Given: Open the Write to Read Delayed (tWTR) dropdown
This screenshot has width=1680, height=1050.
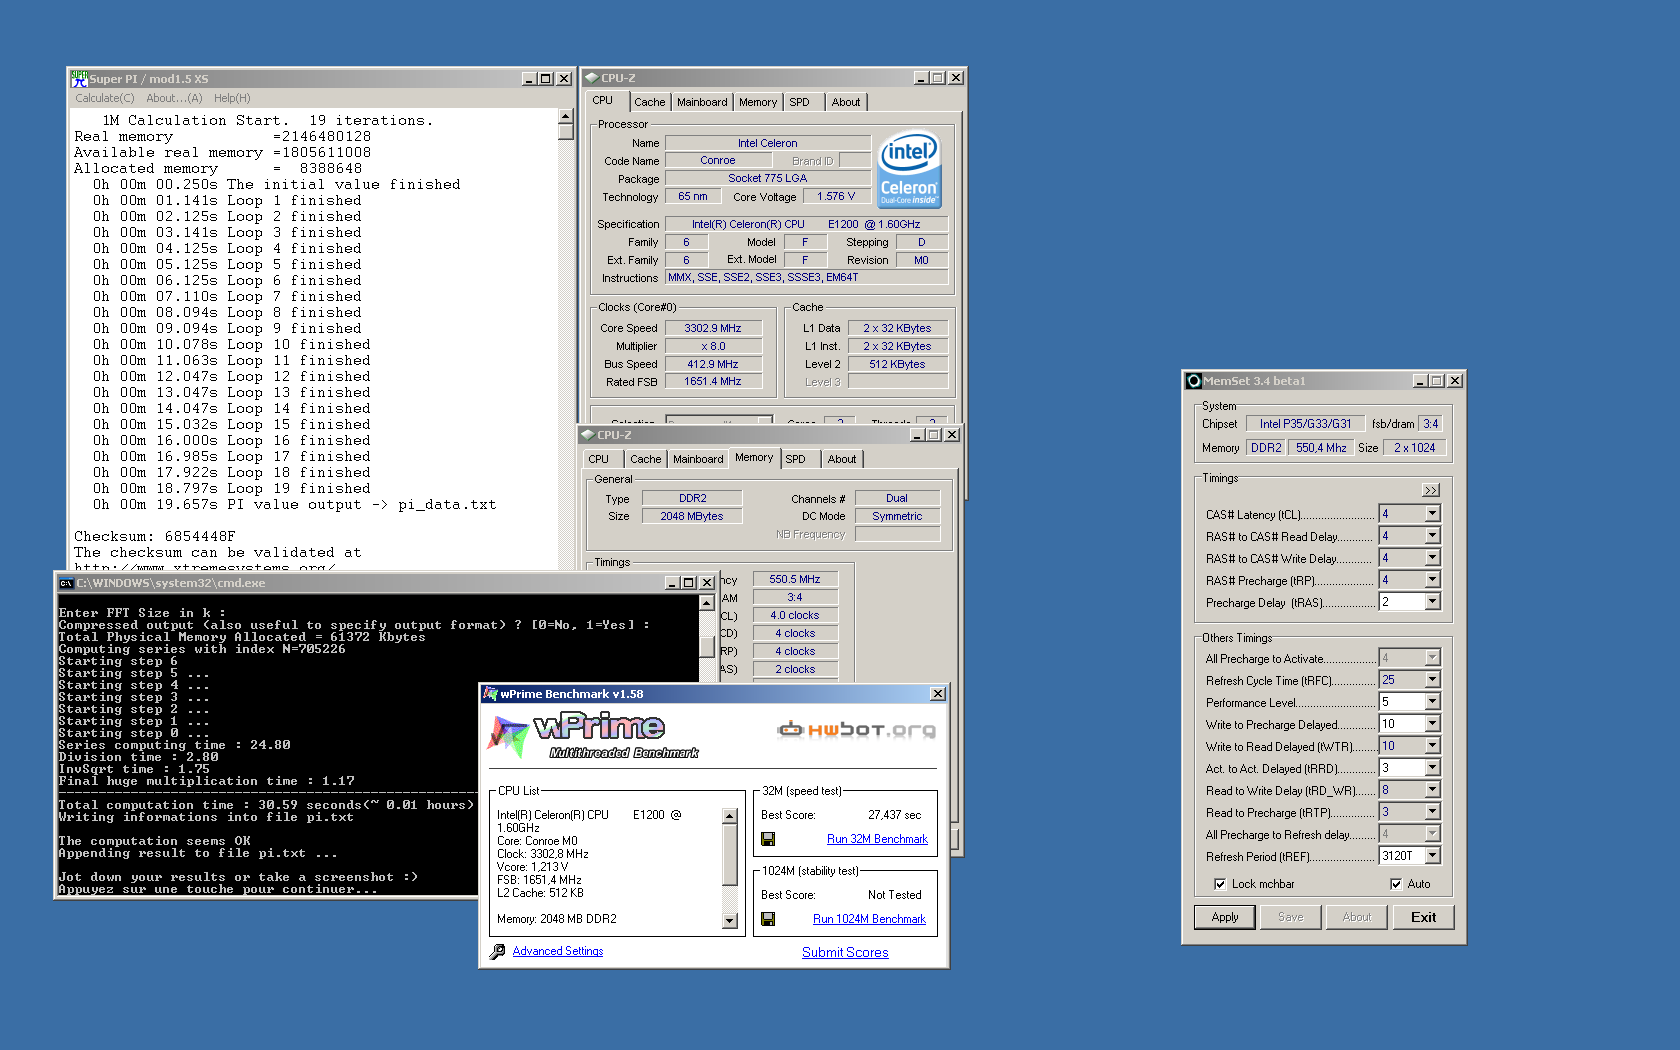Looking at the screenshot, I should [x=1432, y=746].
